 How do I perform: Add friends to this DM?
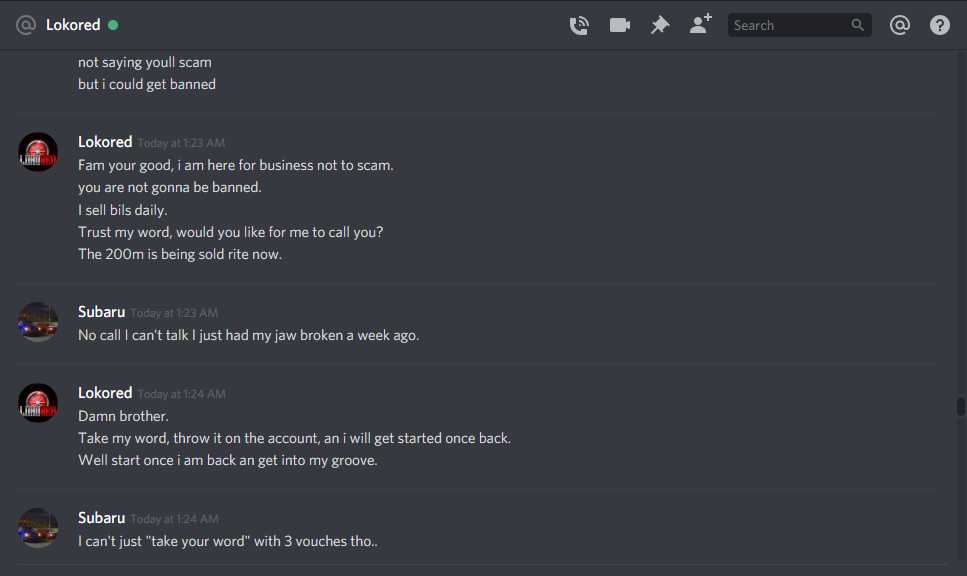[x=700, y=25]
